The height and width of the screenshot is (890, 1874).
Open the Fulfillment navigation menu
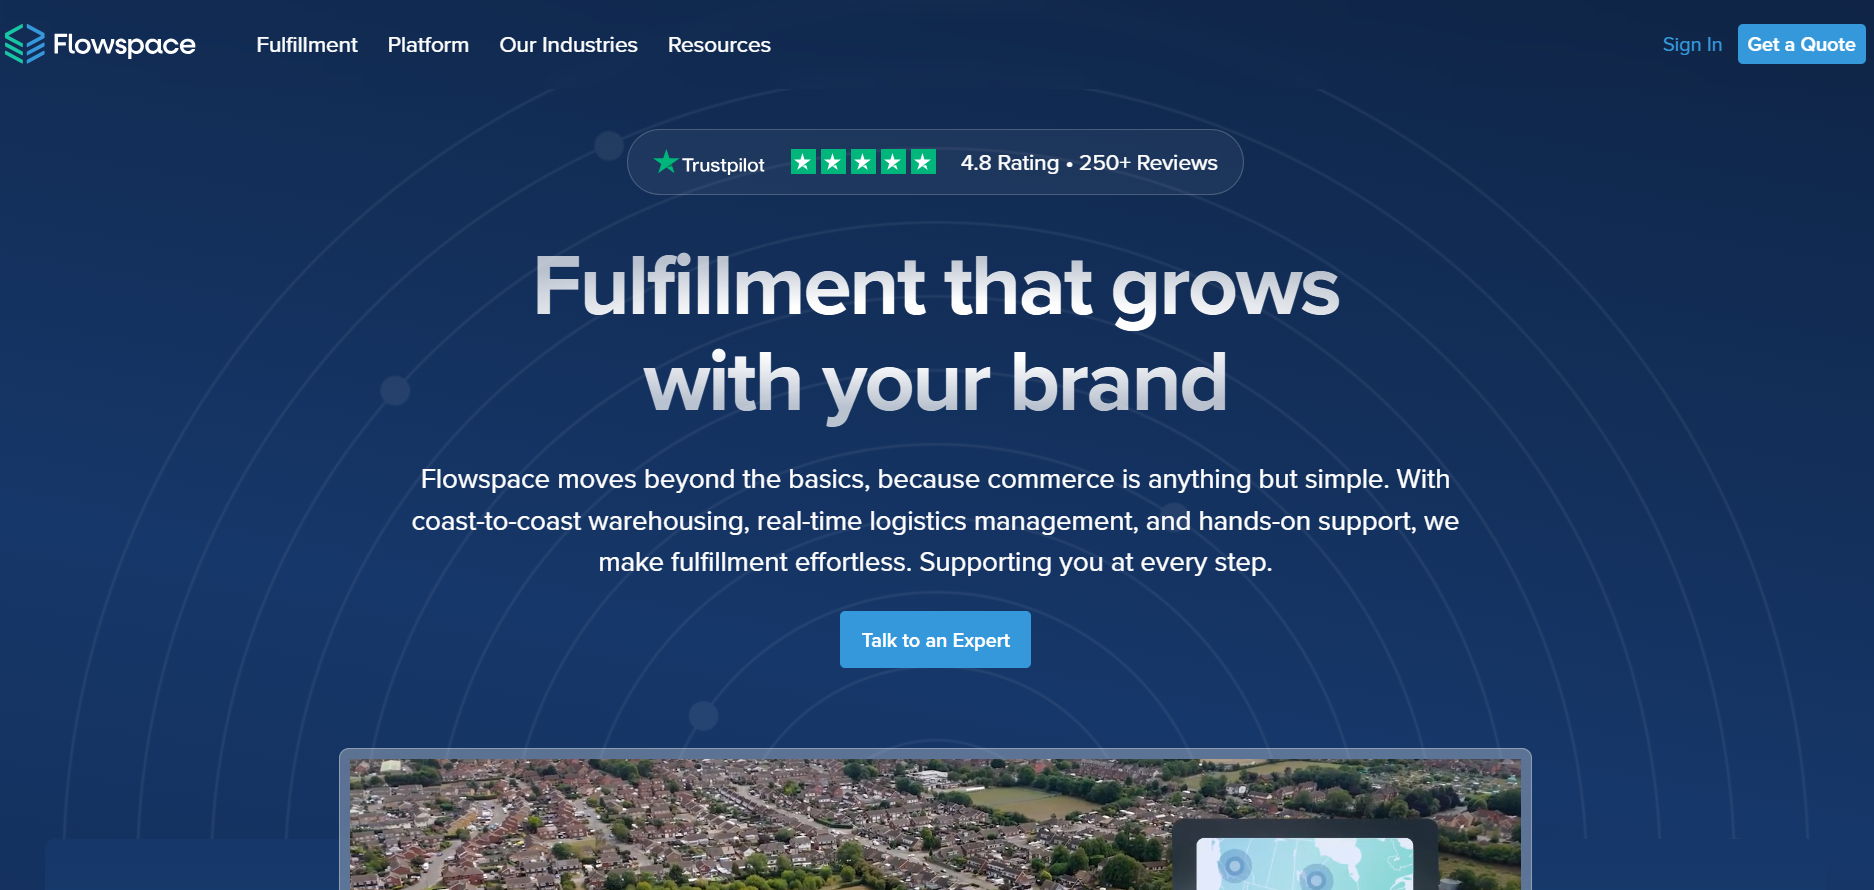306,45
